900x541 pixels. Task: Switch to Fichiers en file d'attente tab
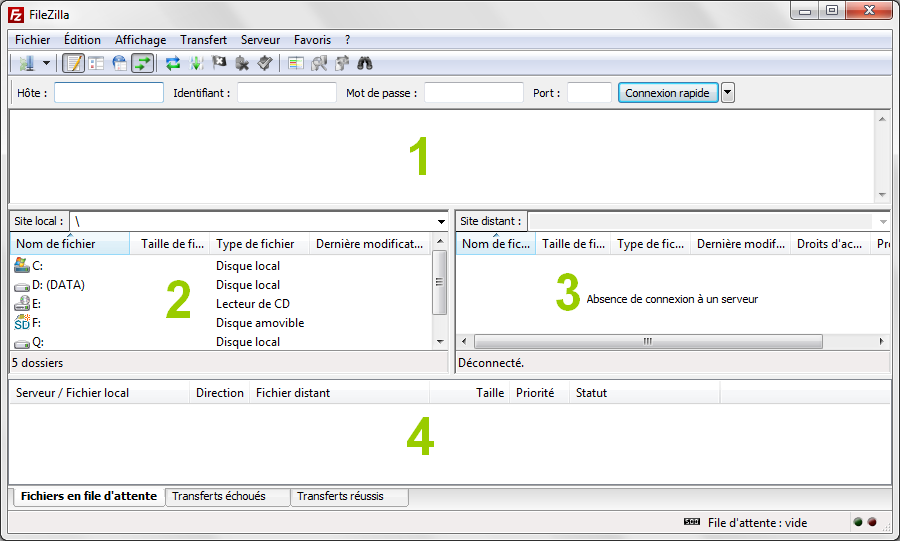pos(89,496)
